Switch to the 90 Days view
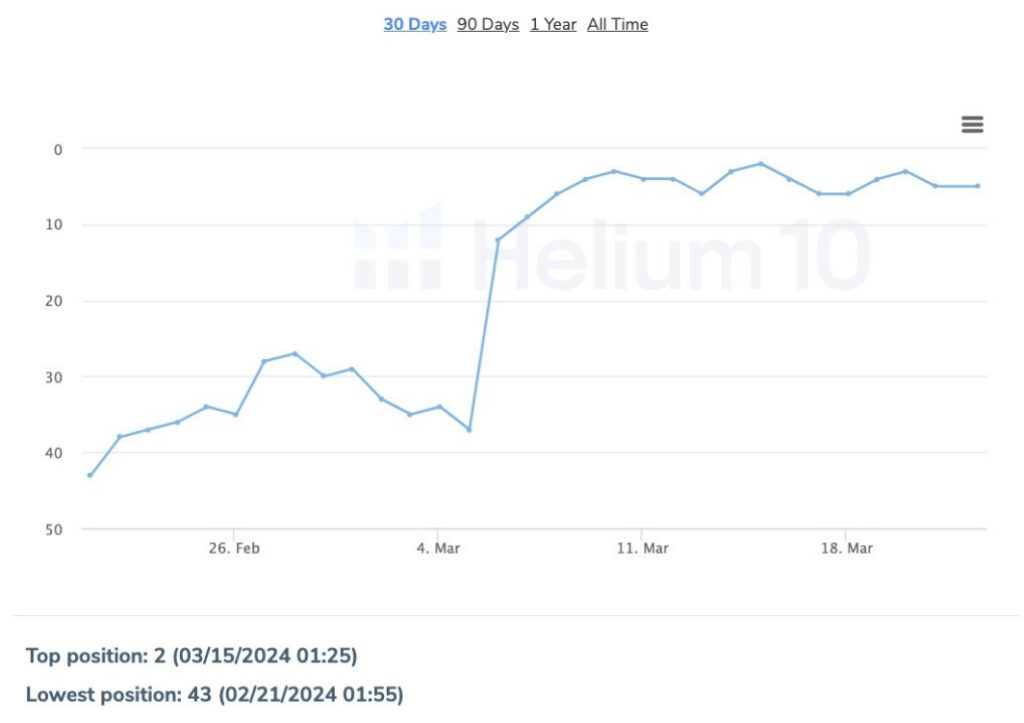 [x=487, y=23]
